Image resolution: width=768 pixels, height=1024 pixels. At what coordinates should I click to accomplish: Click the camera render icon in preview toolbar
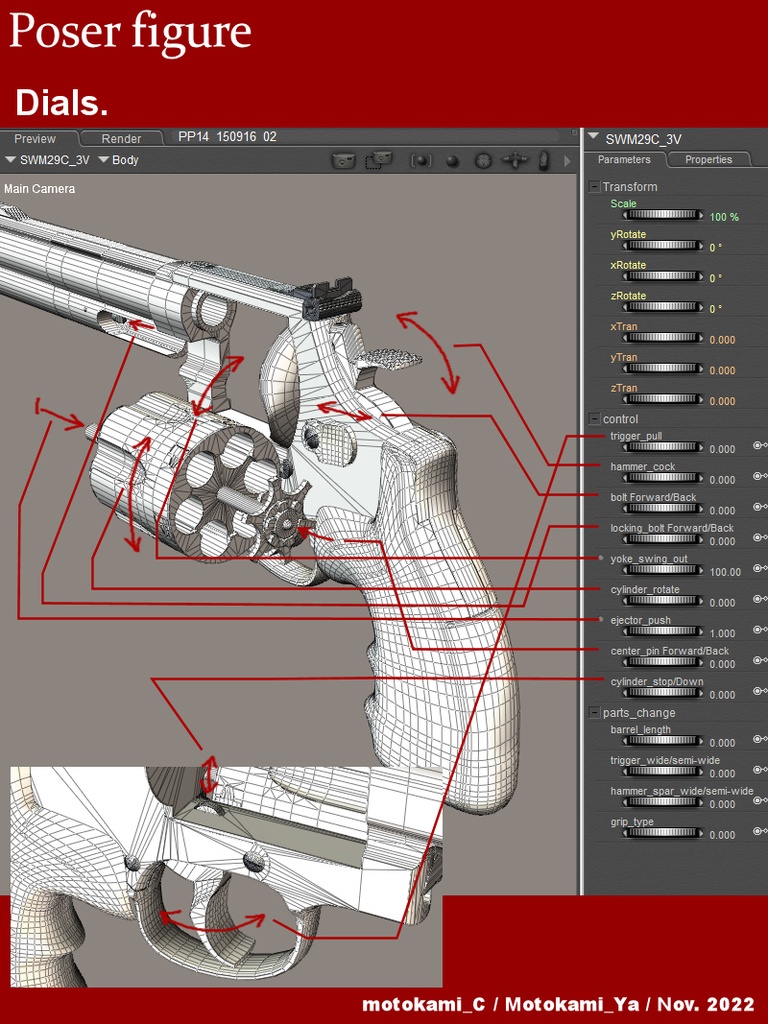click(x=344, y=160)
